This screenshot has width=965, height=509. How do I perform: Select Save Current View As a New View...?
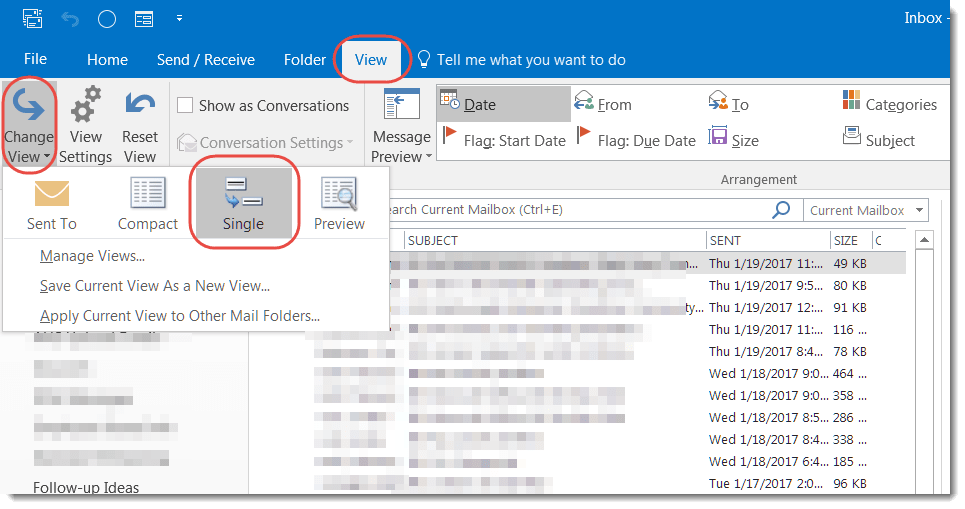[x=155, y=286]
